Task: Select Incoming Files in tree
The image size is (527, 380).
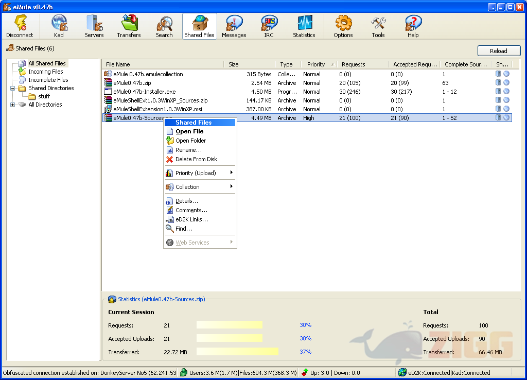Action: click(46, 72)
